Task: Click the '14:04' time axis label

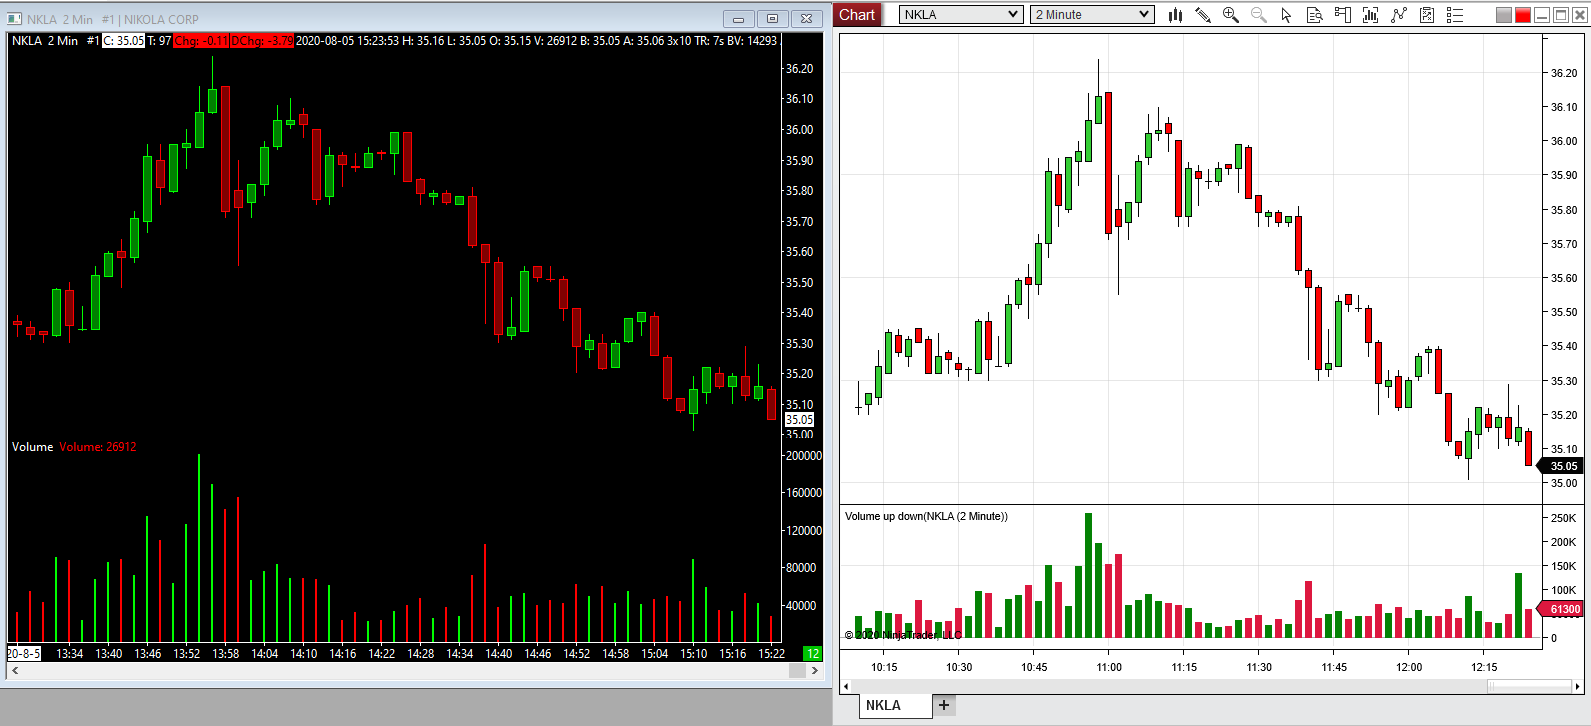Action: [264, 654]
